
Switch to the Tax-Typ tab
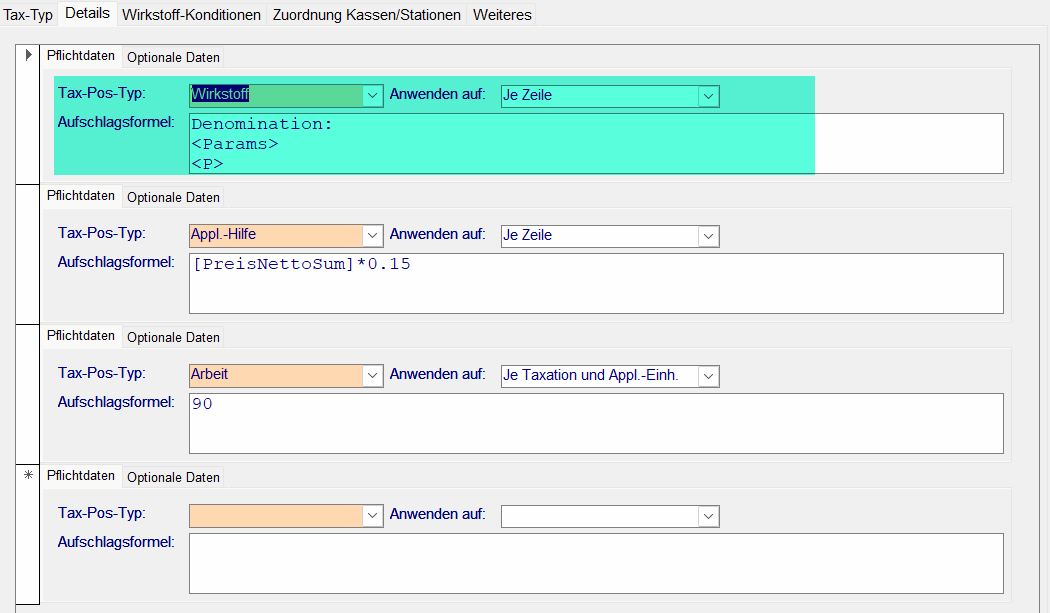point(28,15)
